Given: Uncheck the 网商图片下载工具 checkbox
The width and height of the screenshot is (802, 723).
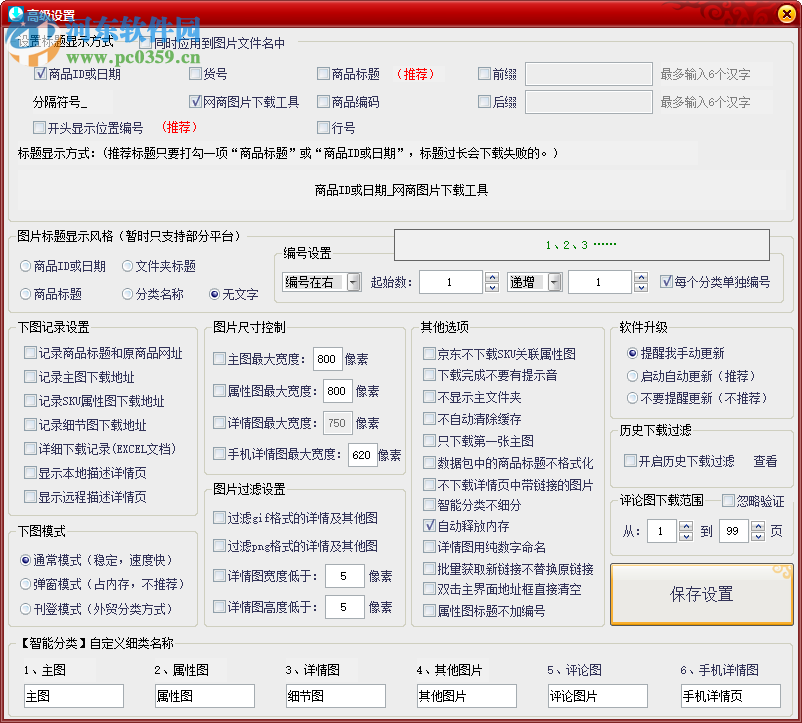Looking at the screenshot, I should pos(194,101).
